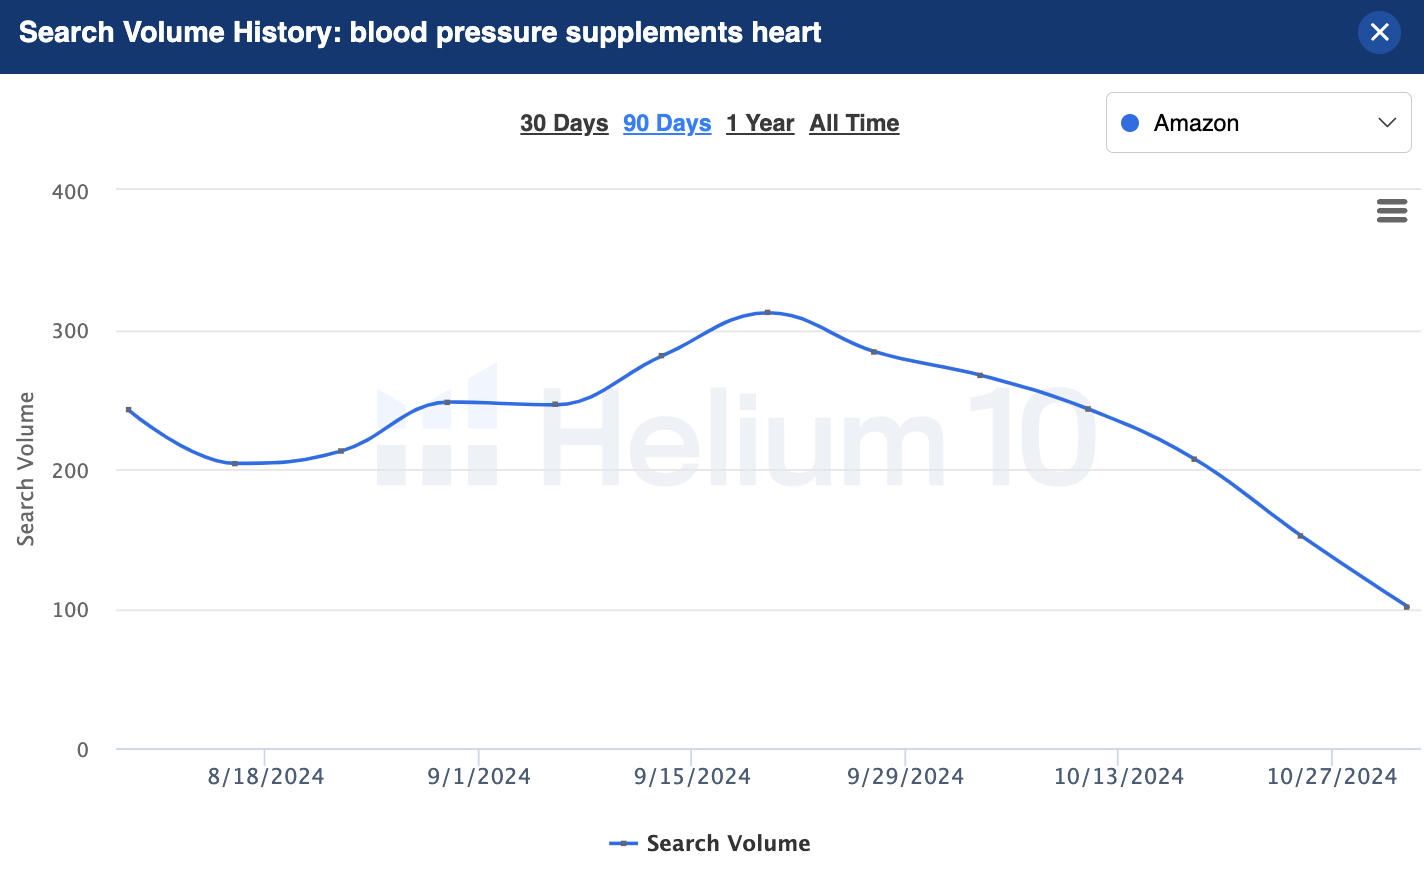Click the peak data point near 9/20
This screenshot has height=886, width=1424.
coord(768,312)
